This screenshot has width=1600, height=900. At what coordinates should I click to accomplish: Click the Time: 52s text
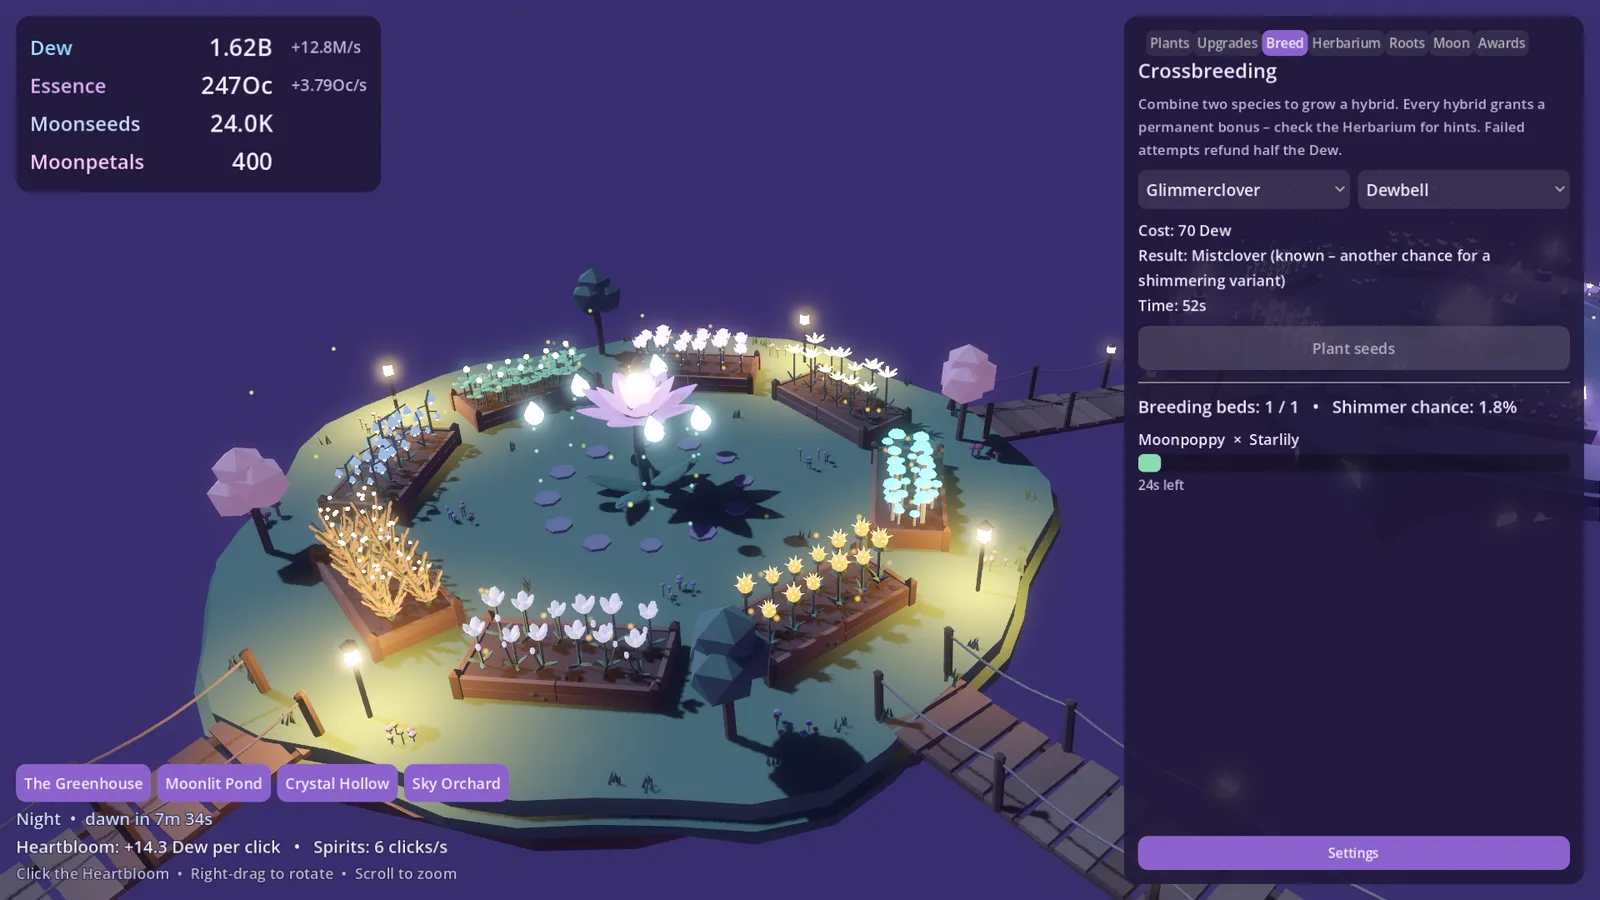click(x=1172, y=306)
